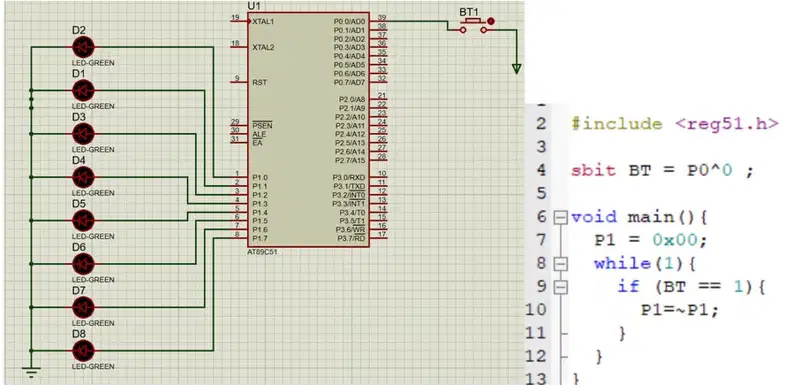Select the AT89C51 microcontroller U1 chip

308,130
